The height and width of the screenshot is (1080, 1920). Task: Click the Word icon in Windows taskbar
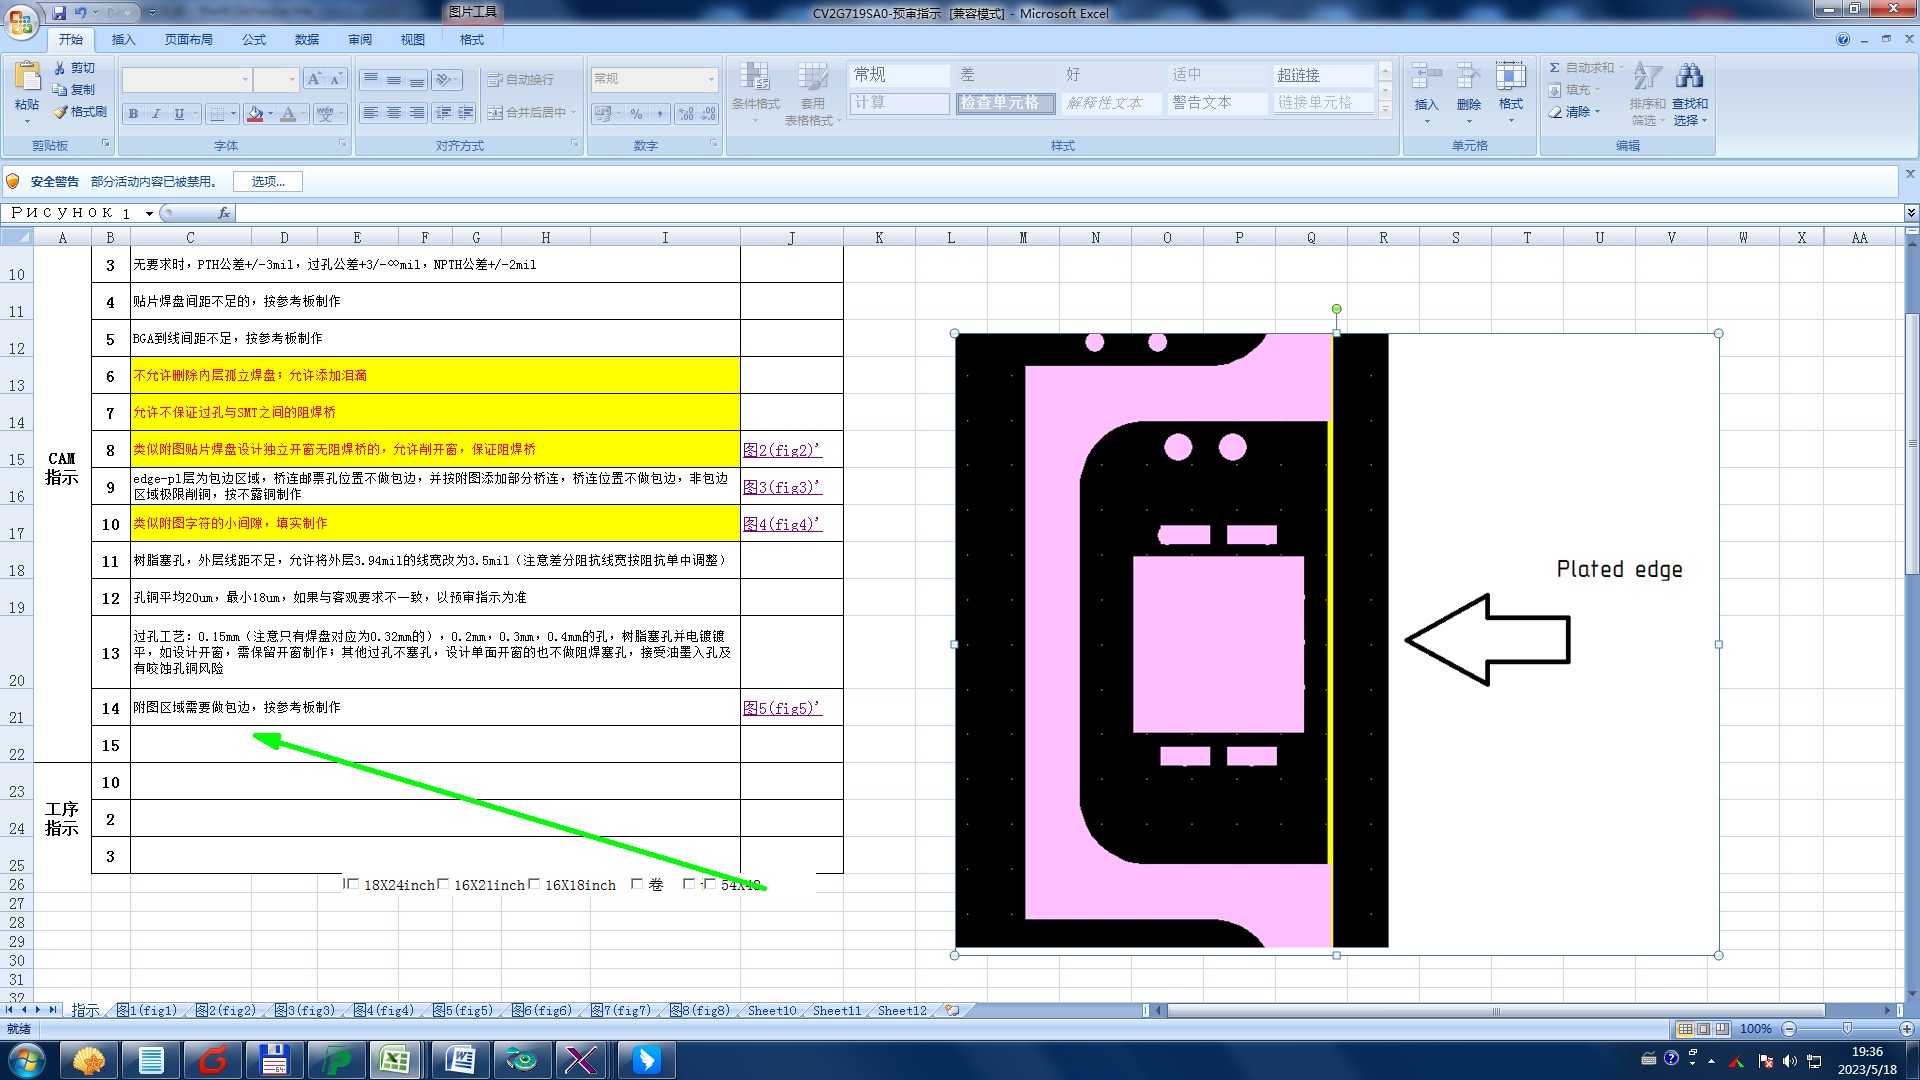click(459, 1059)
